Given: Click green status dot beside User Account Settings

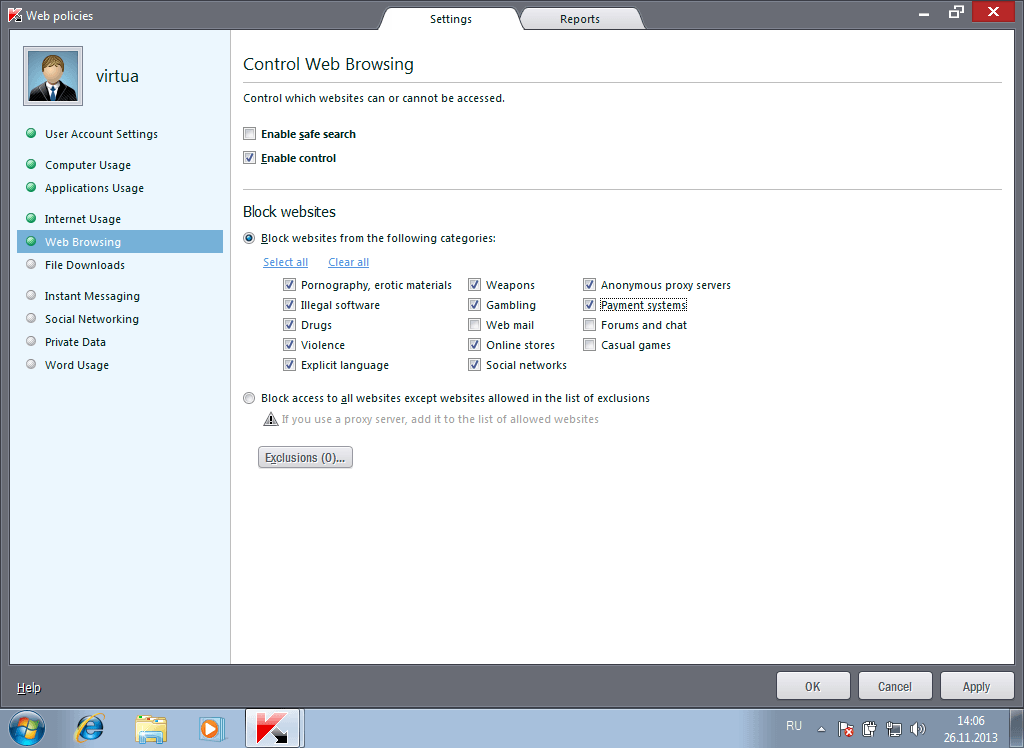Looking at the screenshot, I should pyautogui.click(x=31, y=133).
